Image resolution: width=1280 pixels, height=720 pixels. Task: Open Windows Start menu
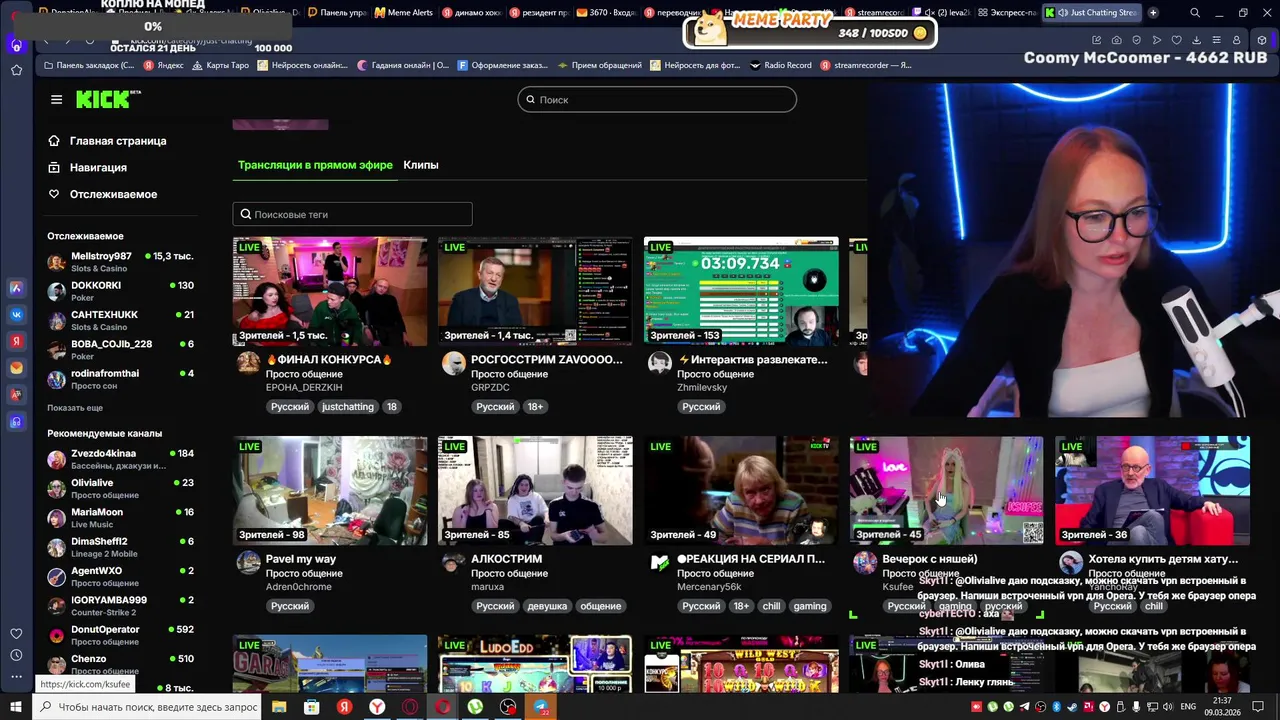[x=14, y=707]
